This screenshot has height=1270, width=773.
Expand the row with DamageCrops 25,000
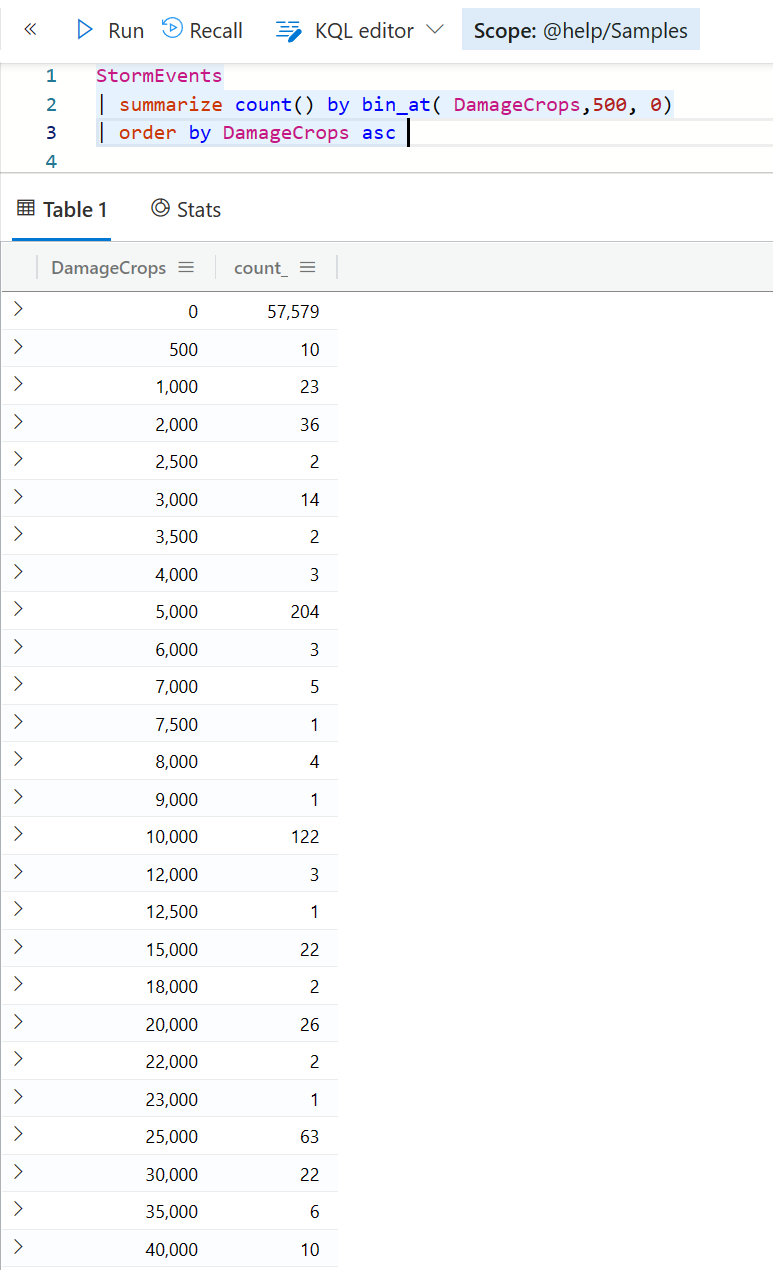pyautogui.click(x=18, y=1135)
